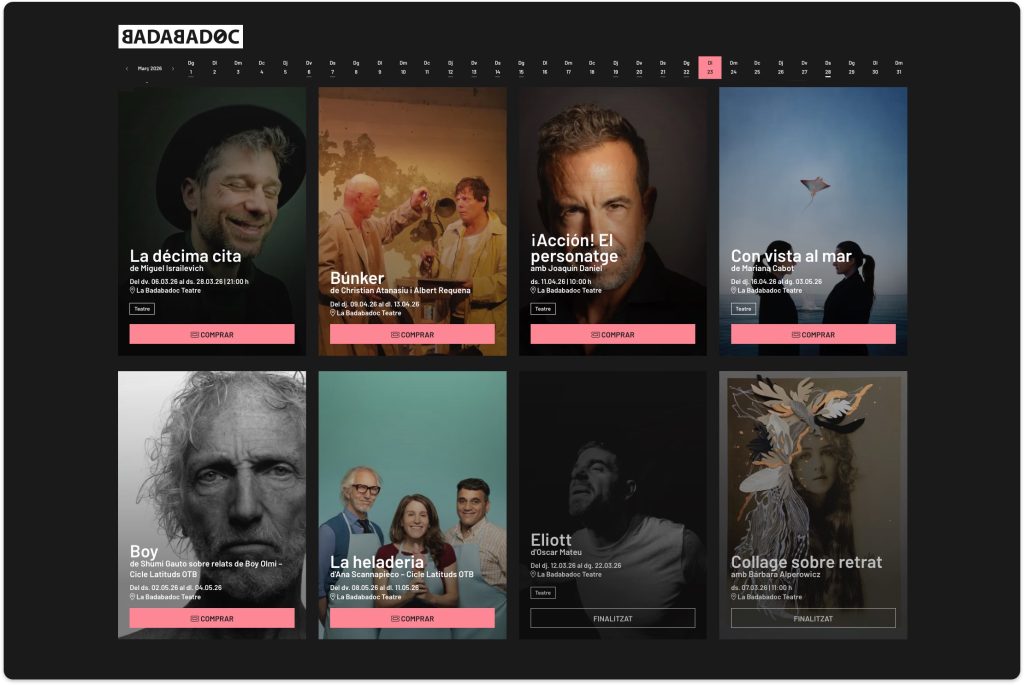Buy tickets for La décima cita
The height and width of the screenshot is (685, 1024).
[x=212, y=334]
